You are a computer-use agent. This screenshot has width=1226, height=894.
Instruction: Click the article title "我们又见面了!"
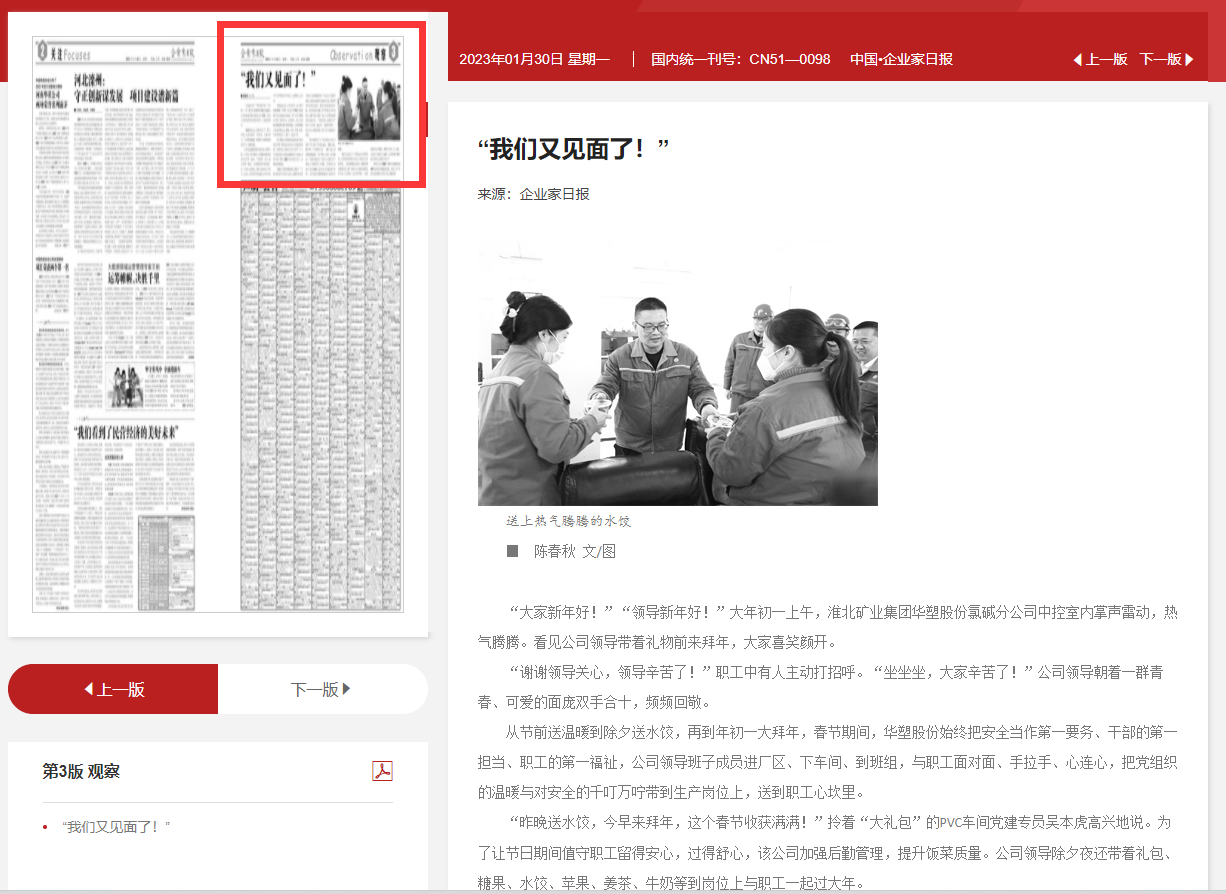coord(573,150)
